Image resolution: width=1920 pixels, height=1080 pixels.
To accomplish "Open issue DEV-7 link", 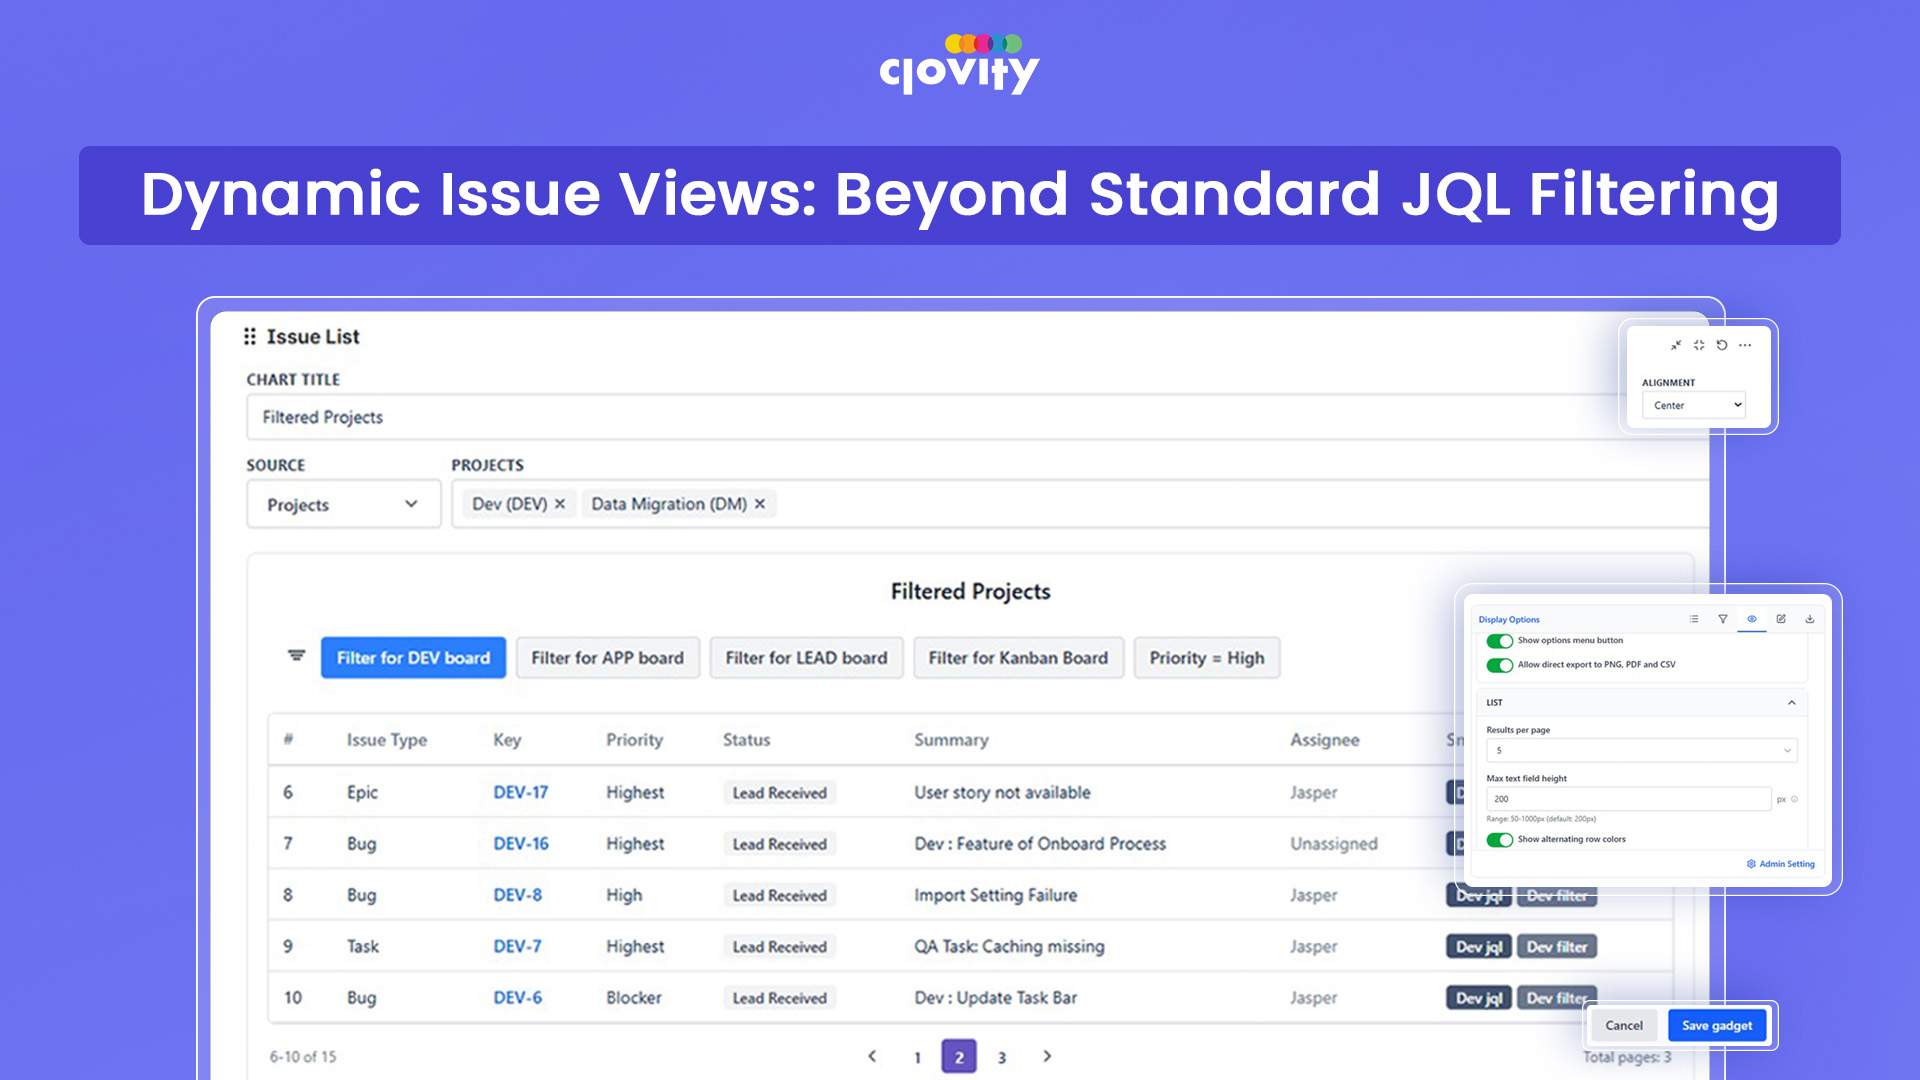I will click(x=517, y=946).
